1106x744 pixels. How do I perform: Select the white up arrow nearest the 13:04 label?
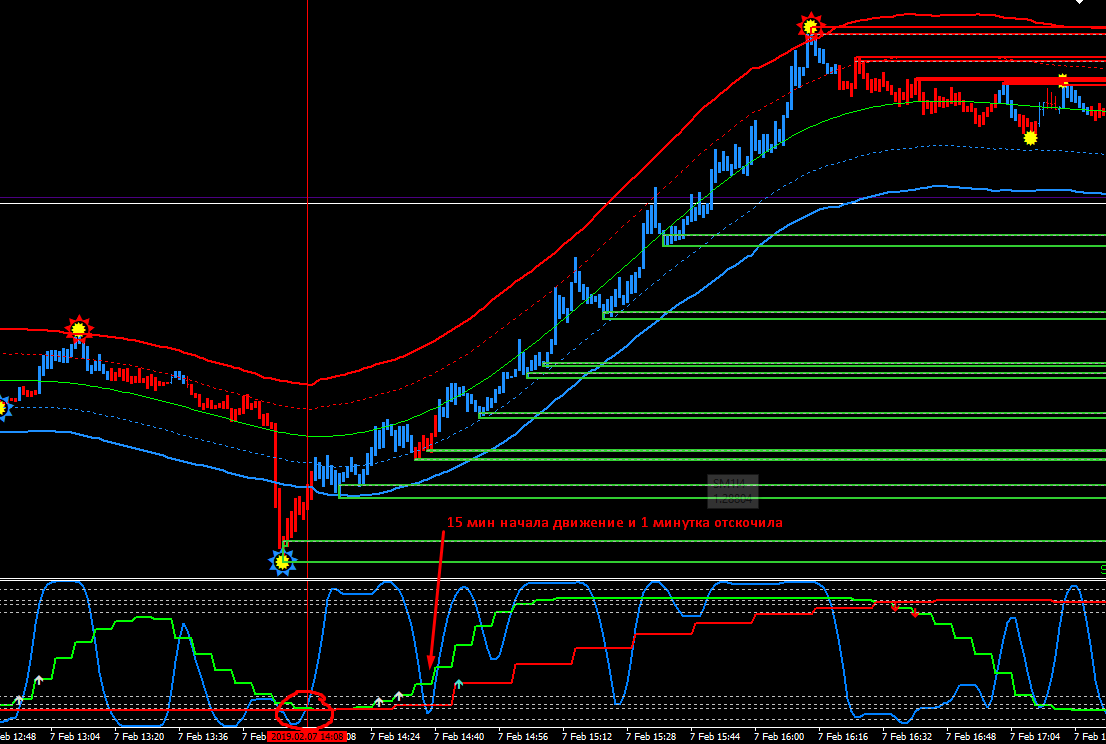click(39, 680)
